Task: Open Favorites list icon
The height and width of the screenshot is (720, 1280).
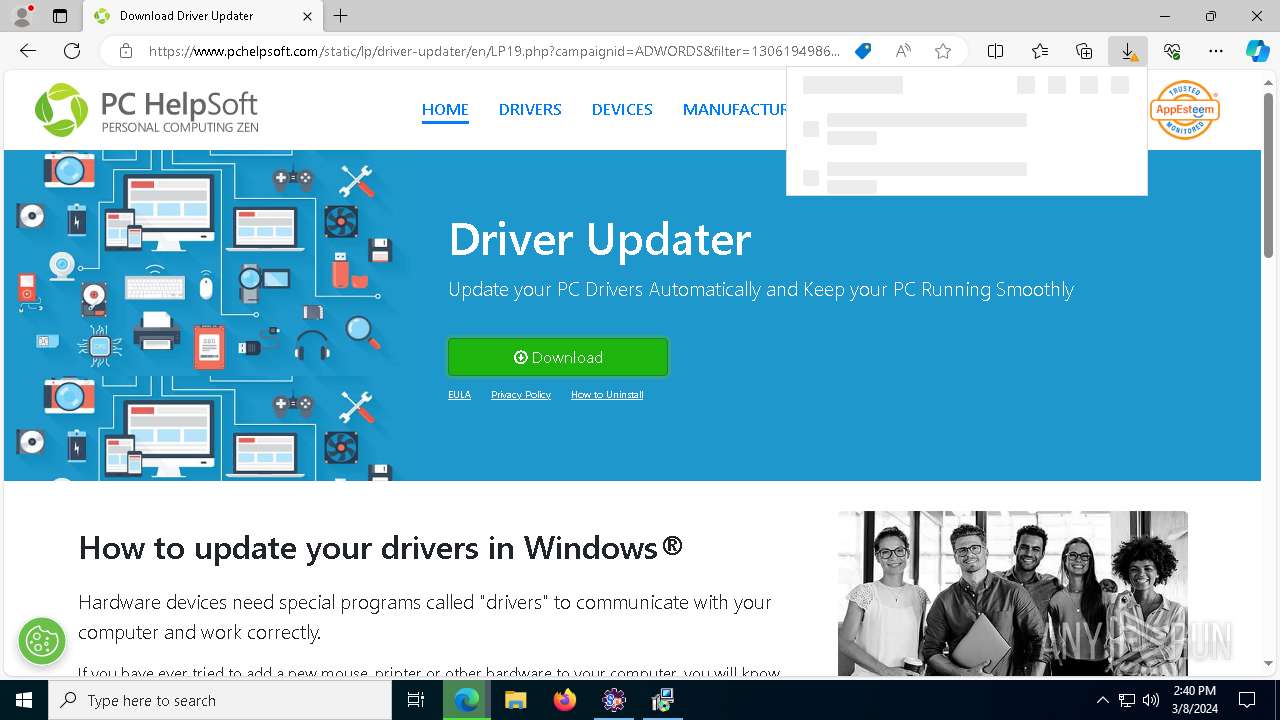Action: (1040, 51)
